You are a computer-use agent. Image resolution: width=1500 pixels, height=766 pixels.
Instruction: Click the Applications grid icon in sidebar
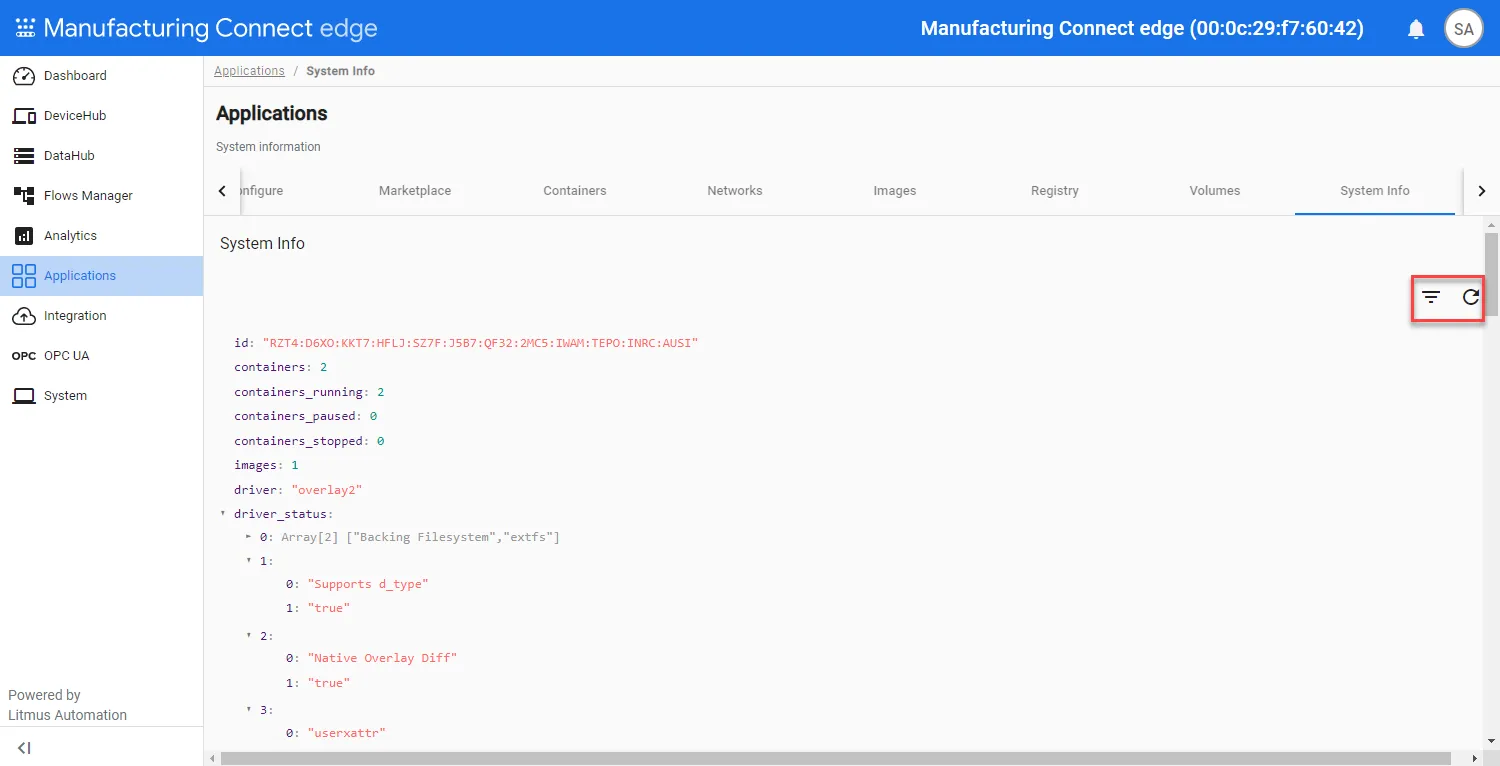pyautogui.click(x=24, y=276)
